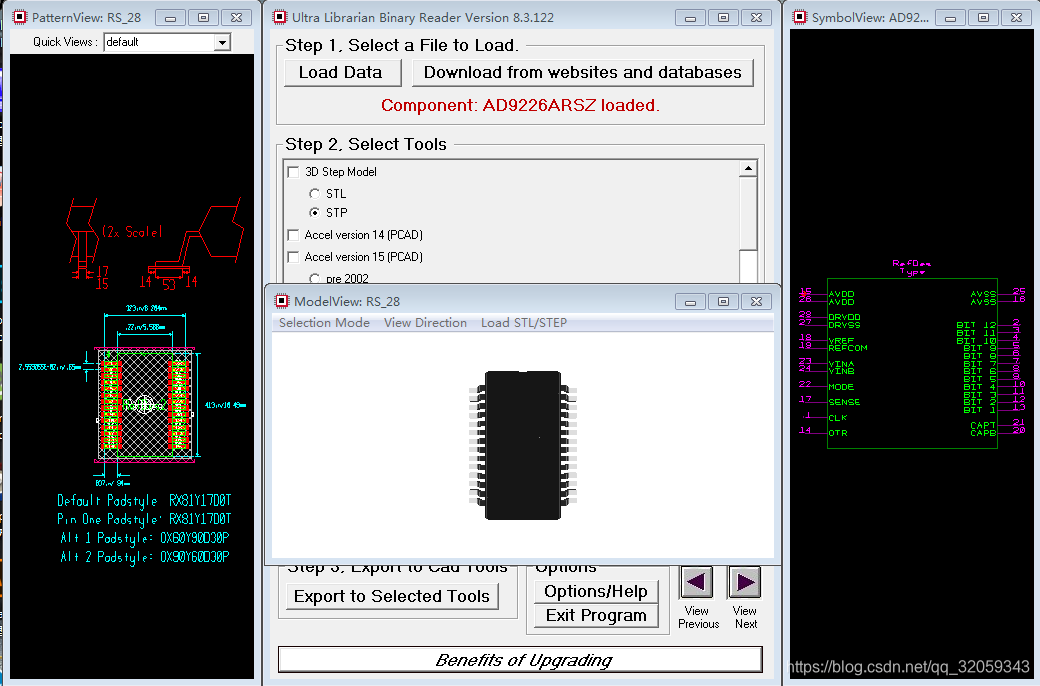
Task: Open Options/Help
Action: coord(596,591)
